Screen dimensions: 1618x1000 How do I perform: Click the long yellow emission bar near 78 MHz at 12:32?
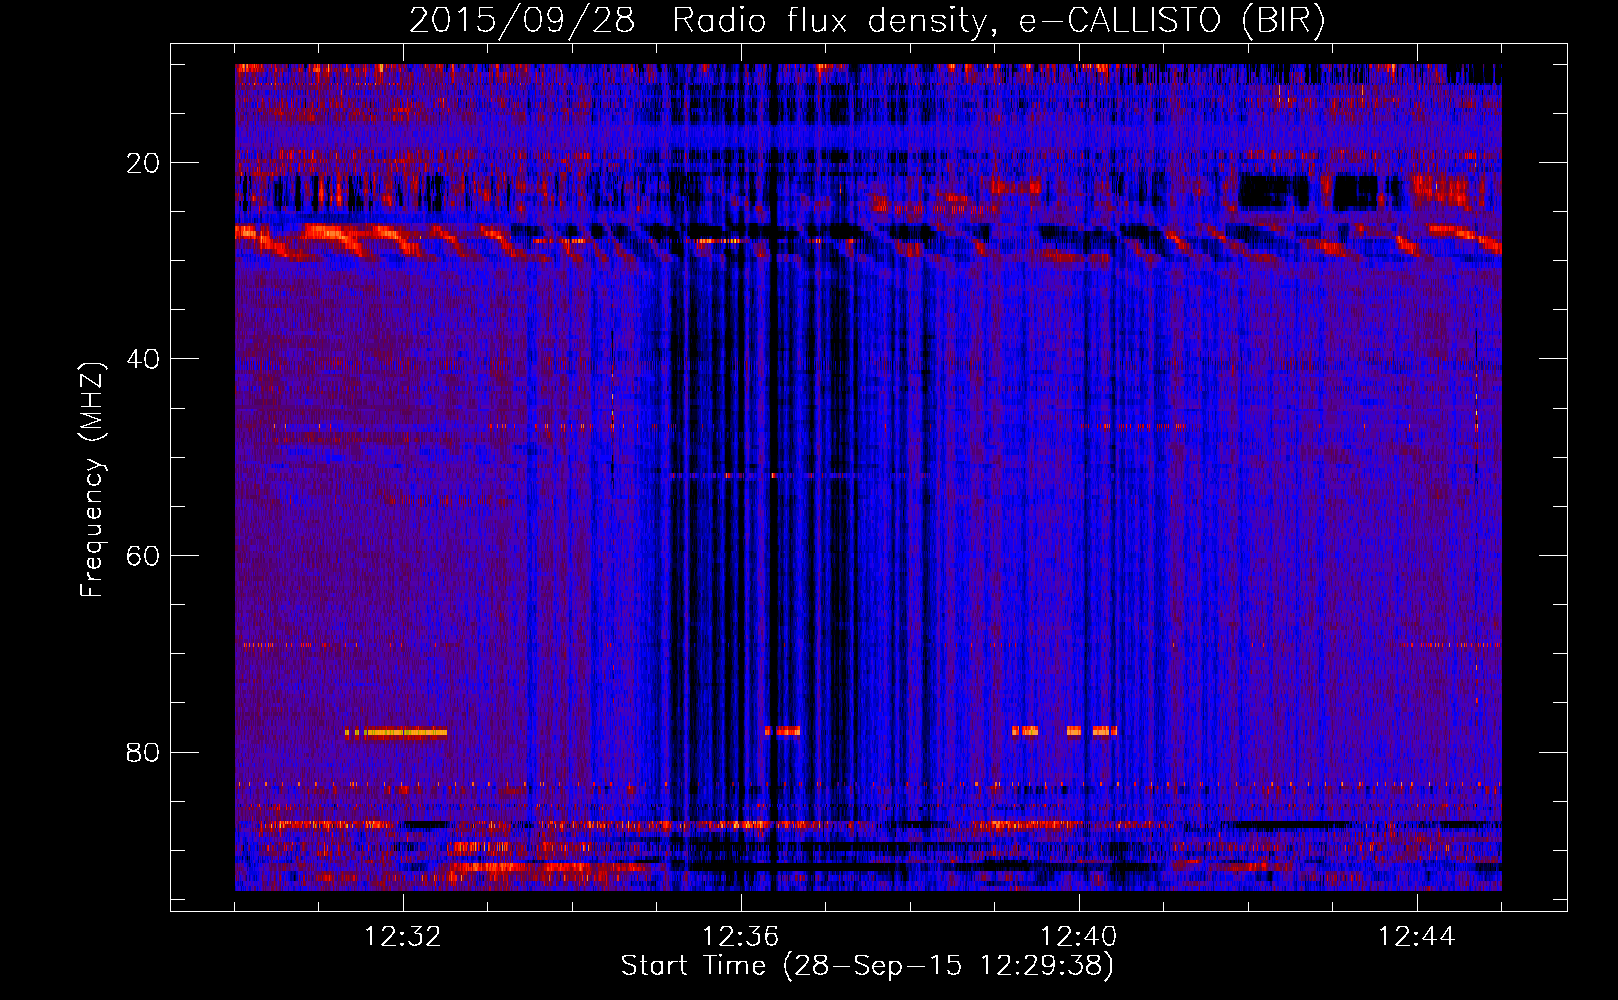[396, 733]
